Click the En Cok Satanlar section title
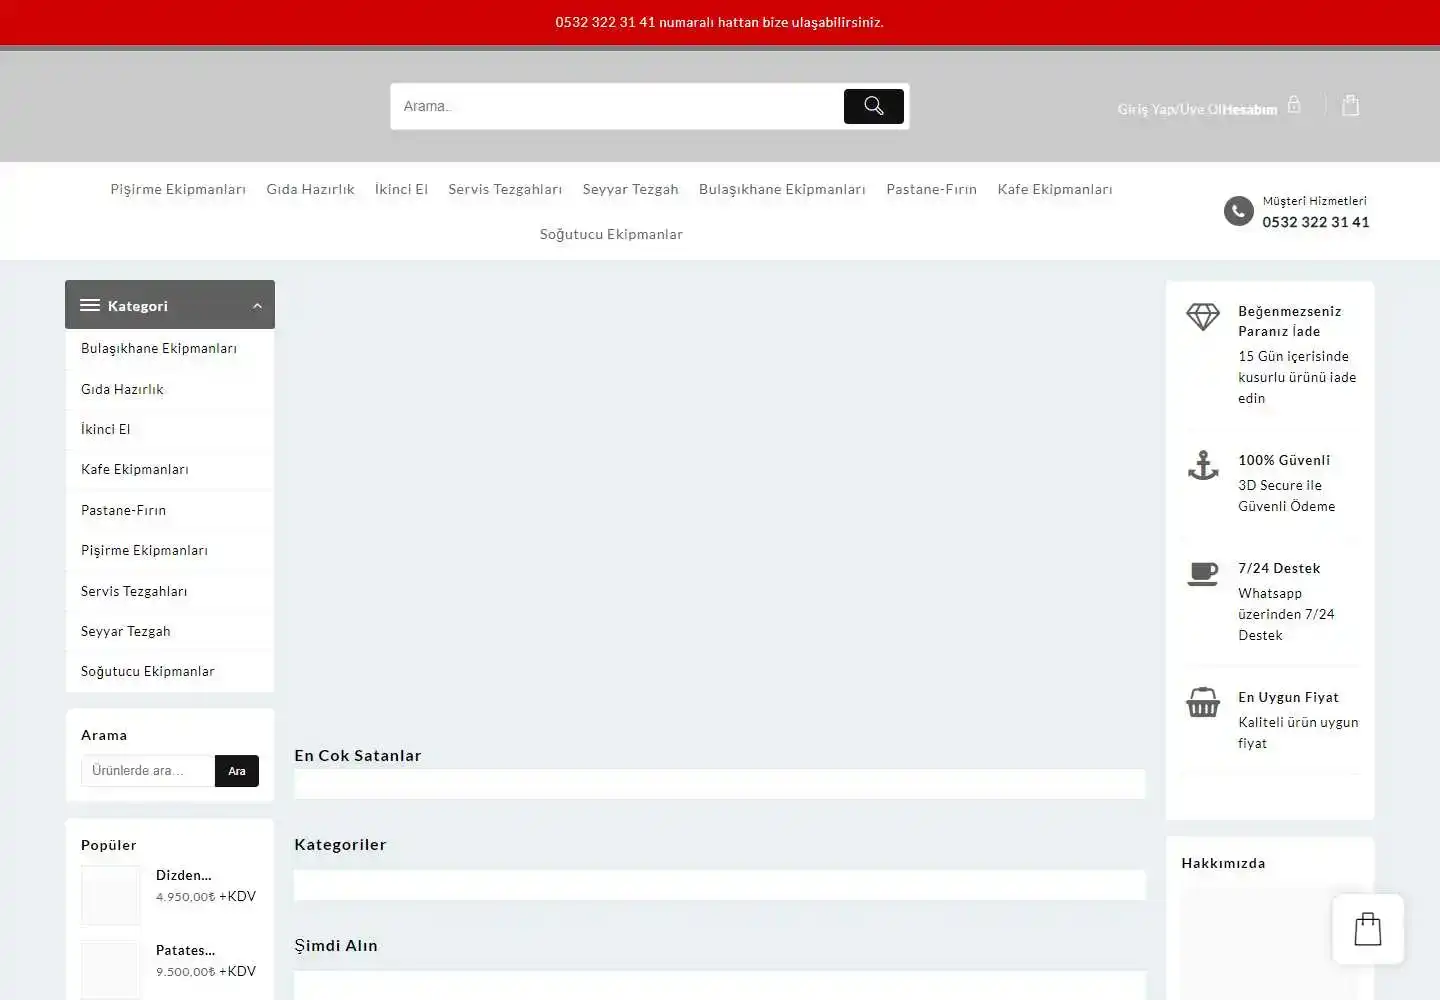Image resolution: width=1440 pixels, height=1000 pixels. pos(357,755)
